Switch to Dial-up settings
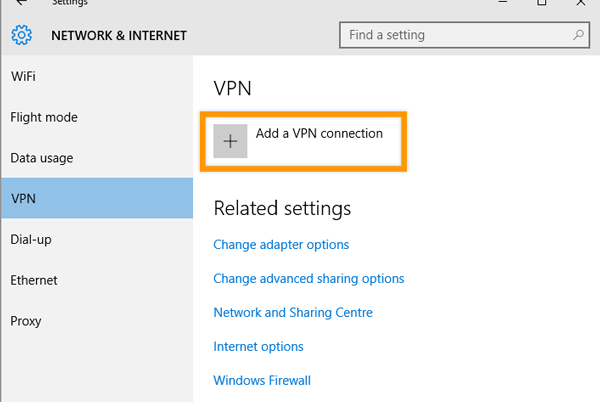This screenshot has width=600, height=402. [32, 239]
